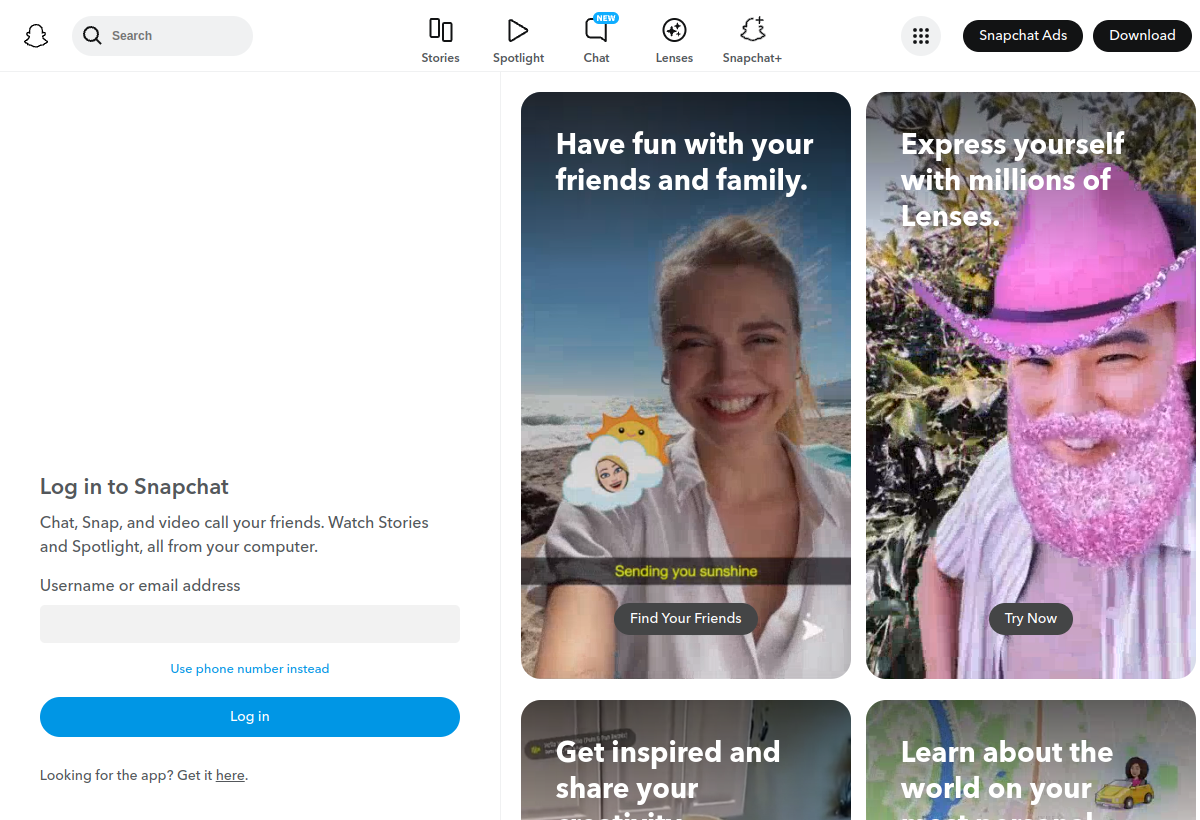Click Use phone number instead link

click(250, 669)
